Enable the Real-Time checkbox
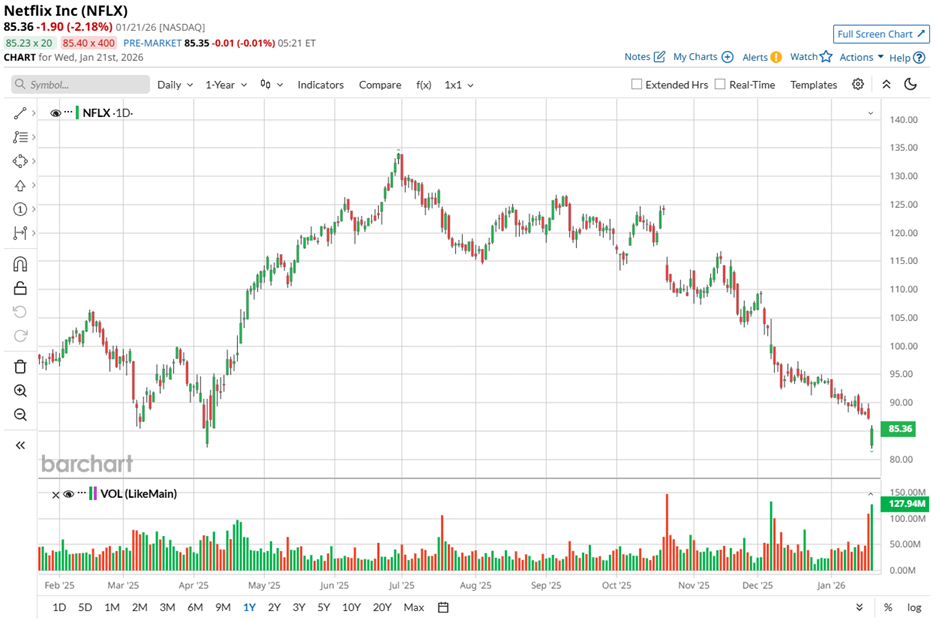This screenshot has width=936, height=623. pos(720,84)
